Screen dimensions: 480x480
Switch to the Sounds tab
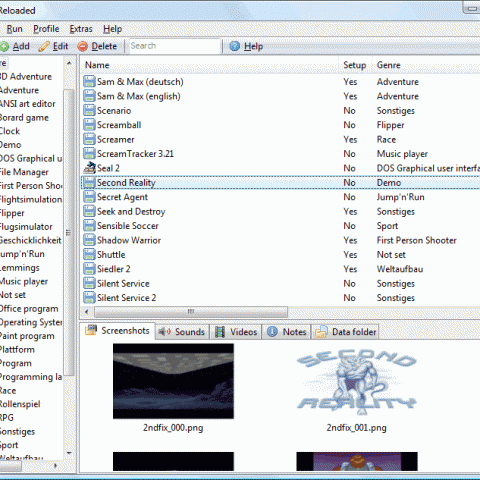(x=183, y=332)
